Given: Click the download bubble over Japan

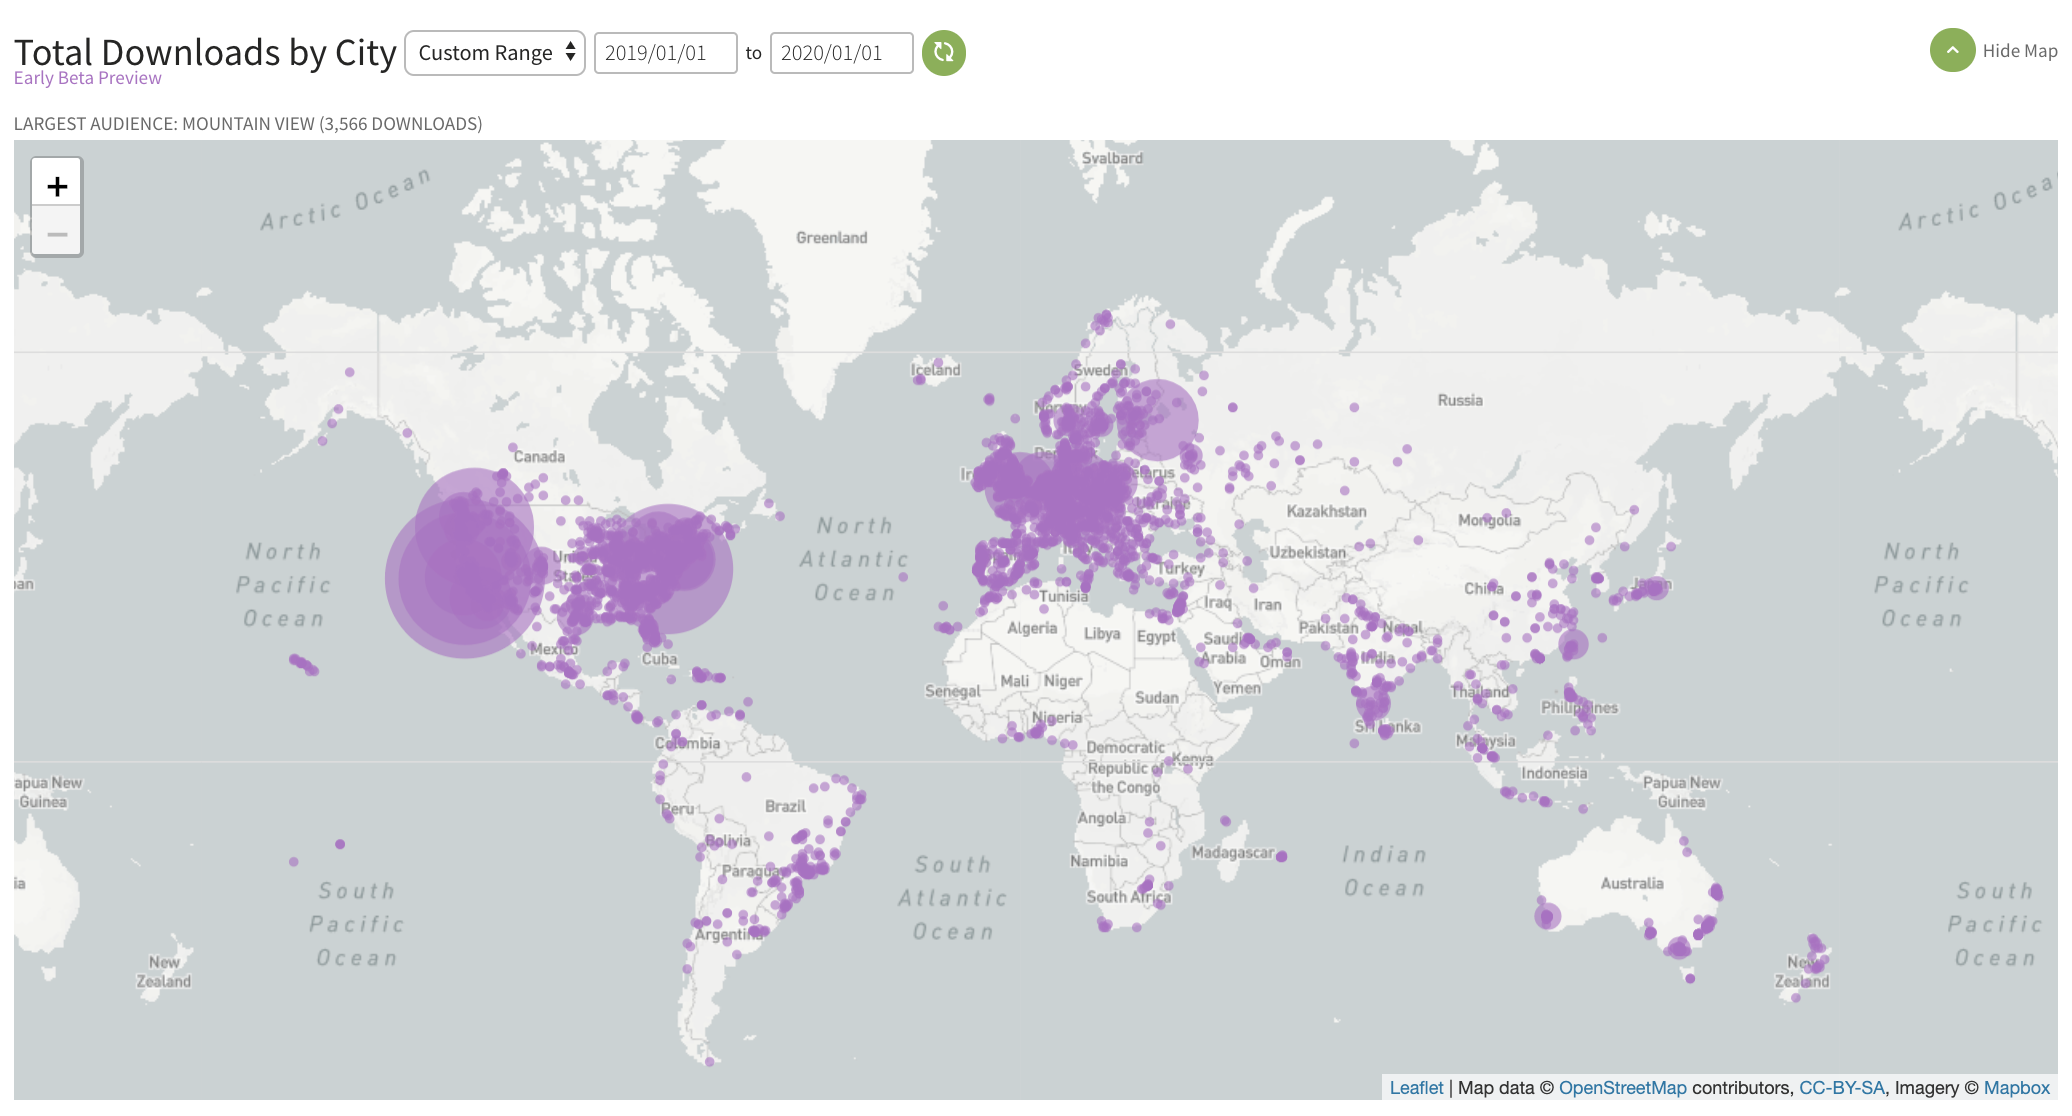Looking at the screenshot, I should 1656,588.
